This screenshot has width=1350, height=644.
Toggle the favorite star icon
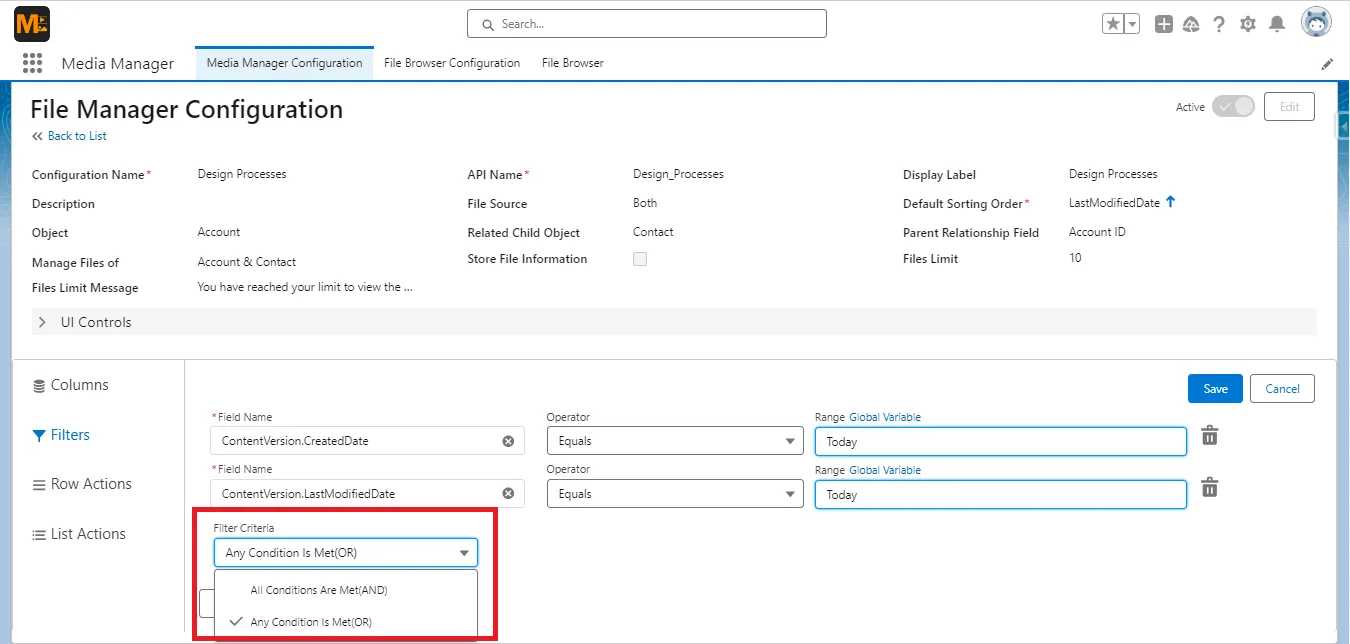click(x=1113, y=23)
